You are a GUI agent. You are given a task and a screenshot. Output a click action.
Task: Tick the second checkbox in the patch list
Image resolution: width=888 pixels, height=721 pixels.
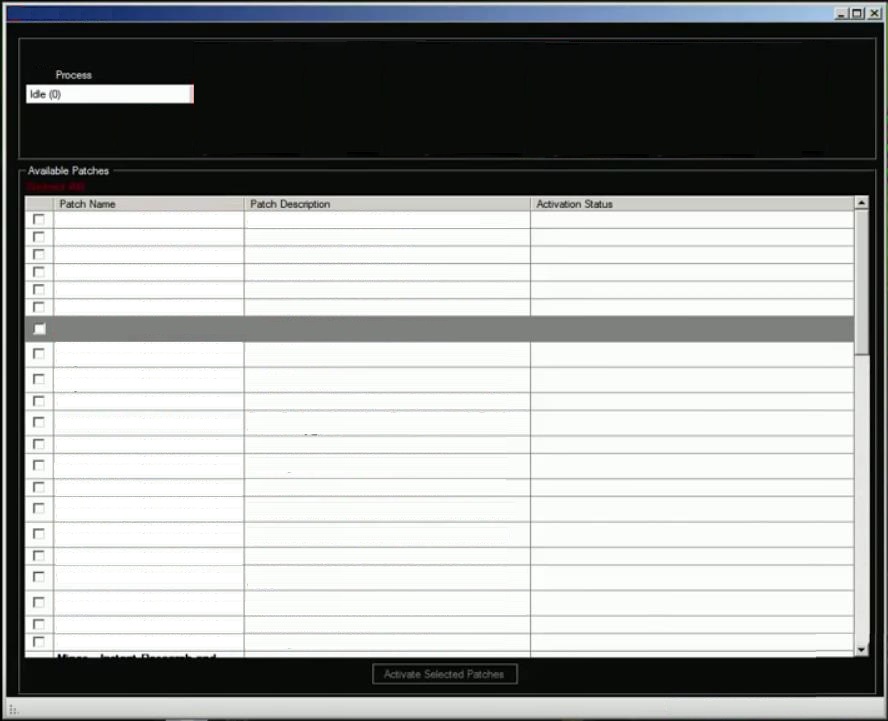[x=39, y=237]
